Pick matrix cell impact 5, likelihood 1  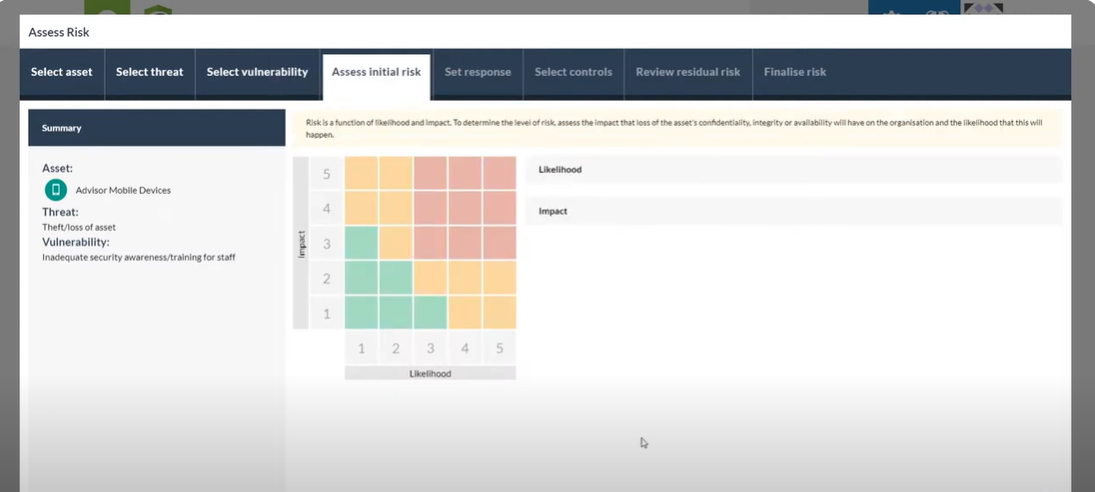361,173
